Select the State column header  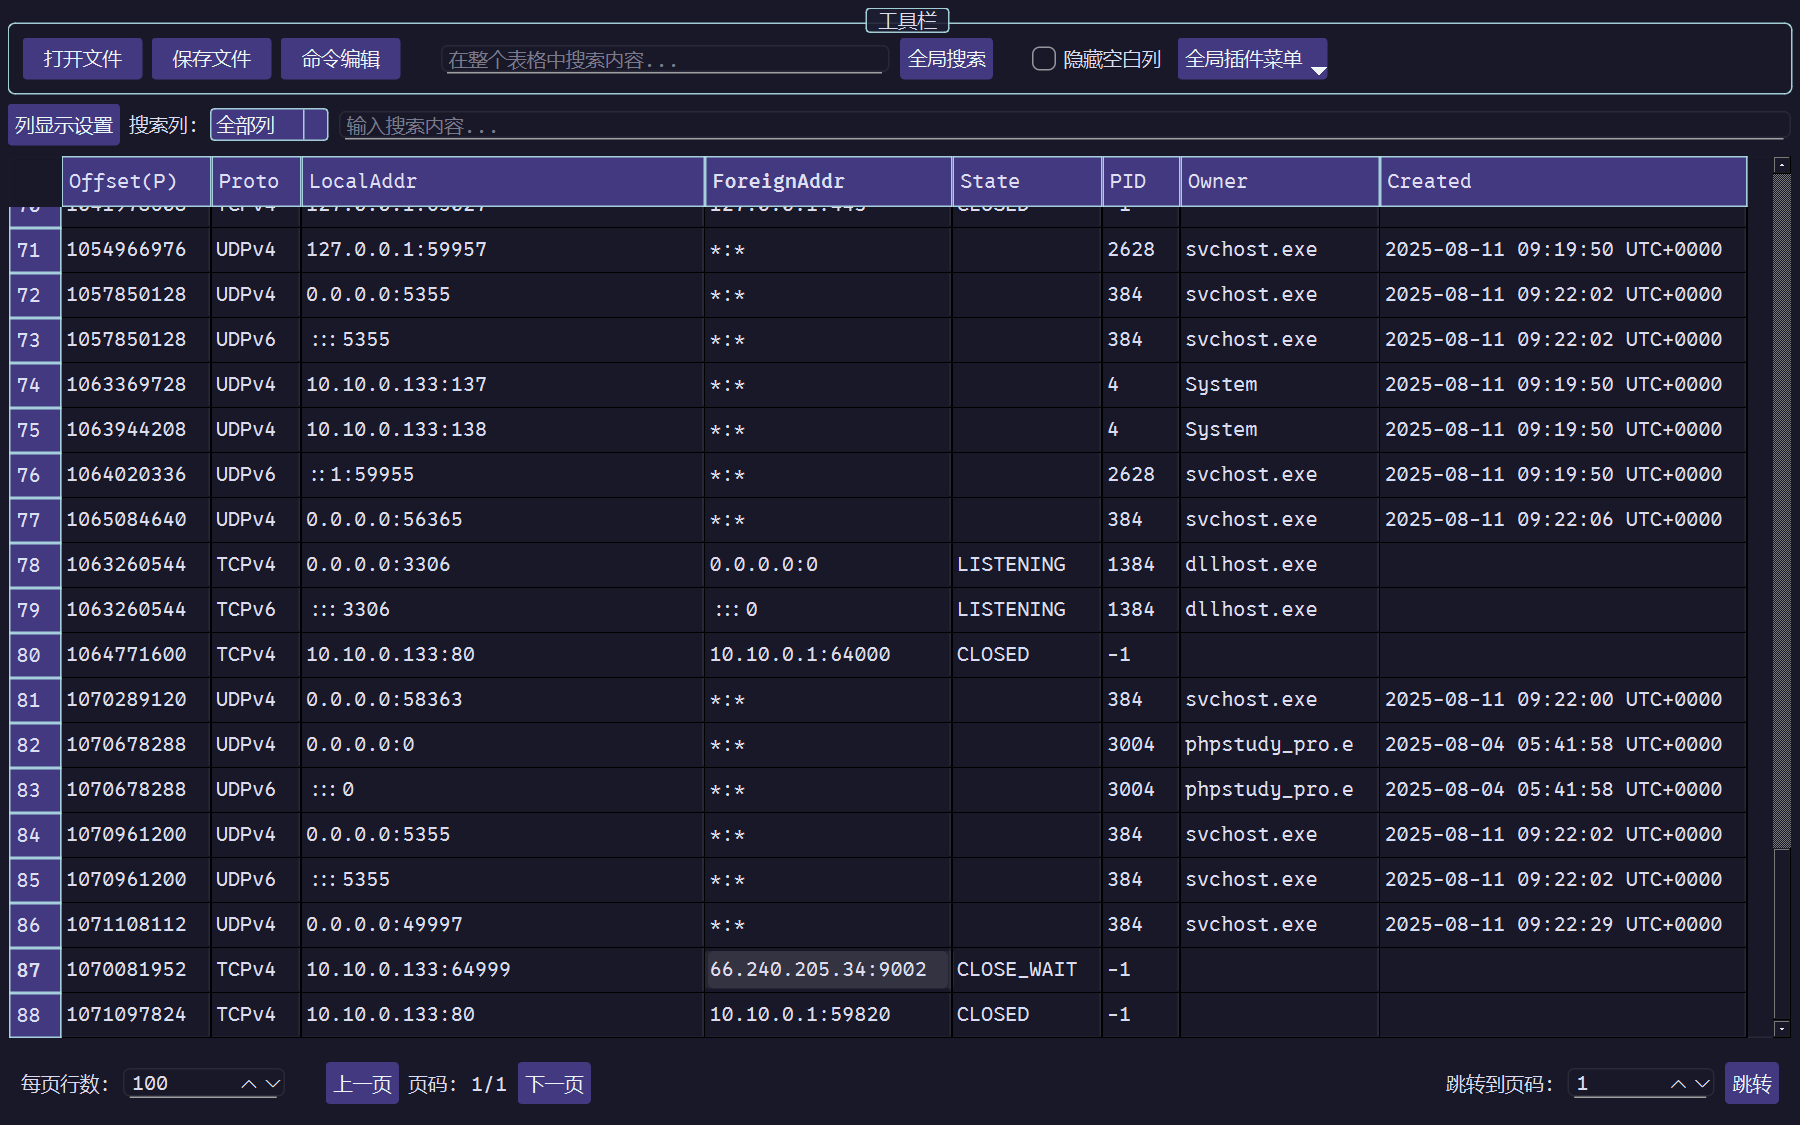(x=1026, y=181)
